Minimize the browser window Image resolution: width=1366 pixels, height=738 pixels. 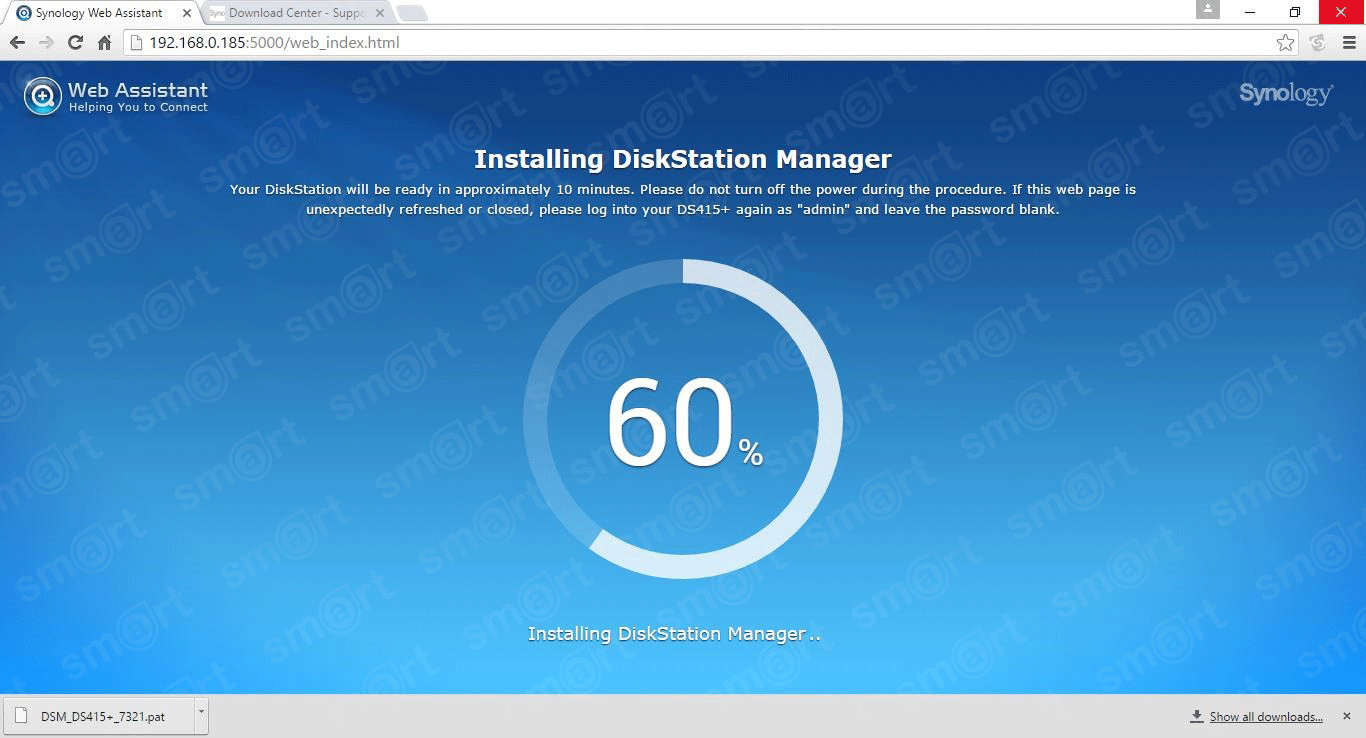click(x=1250, y=12)
